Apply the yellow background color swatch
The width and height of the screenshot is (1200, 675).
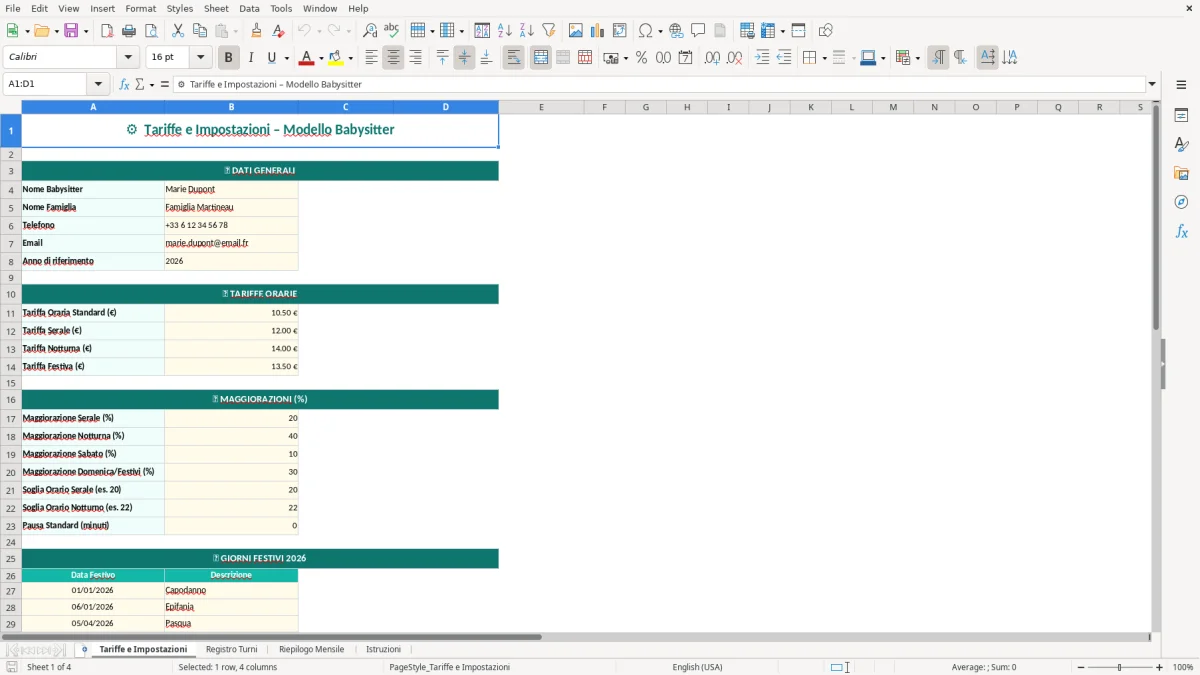pyautogui.click(x=336, y=58)
